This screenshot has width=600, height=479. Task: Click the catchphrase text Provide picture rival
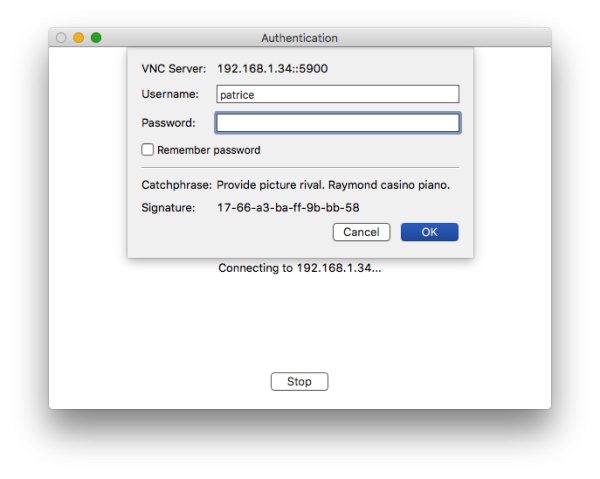[x=271, y=185]
